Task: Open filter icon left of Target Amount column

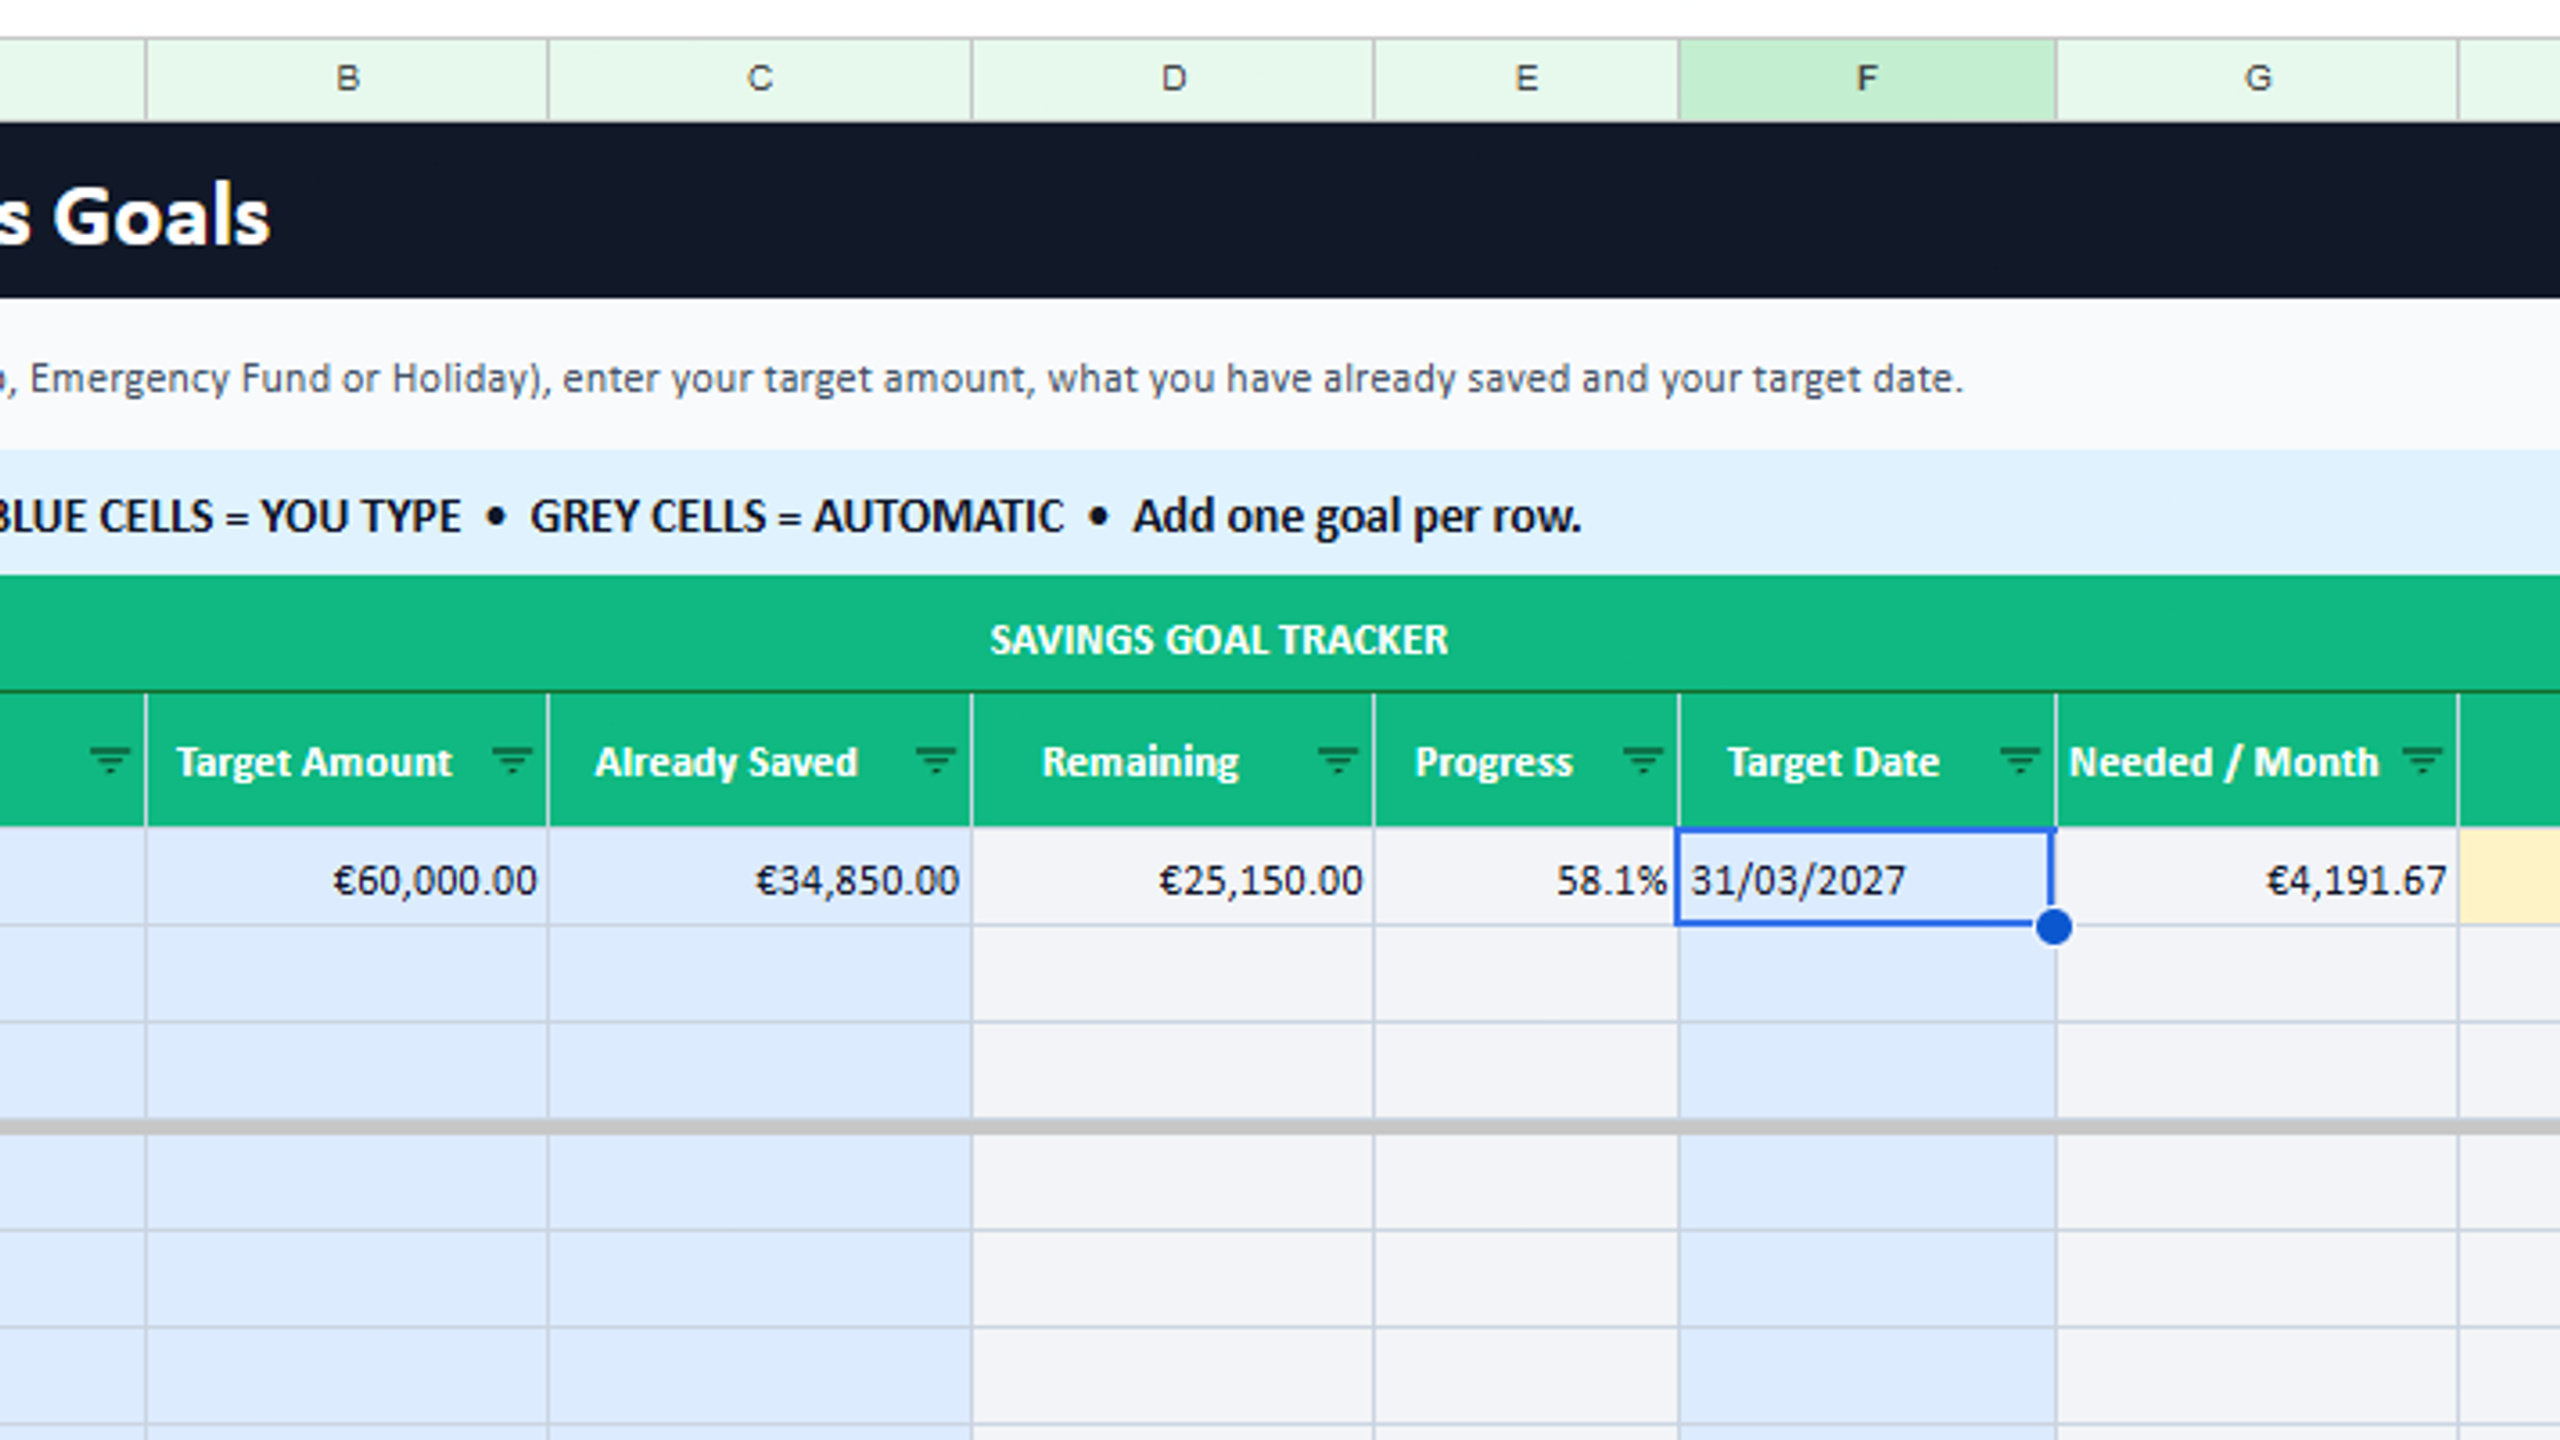Action: click(x=109, y=762)
